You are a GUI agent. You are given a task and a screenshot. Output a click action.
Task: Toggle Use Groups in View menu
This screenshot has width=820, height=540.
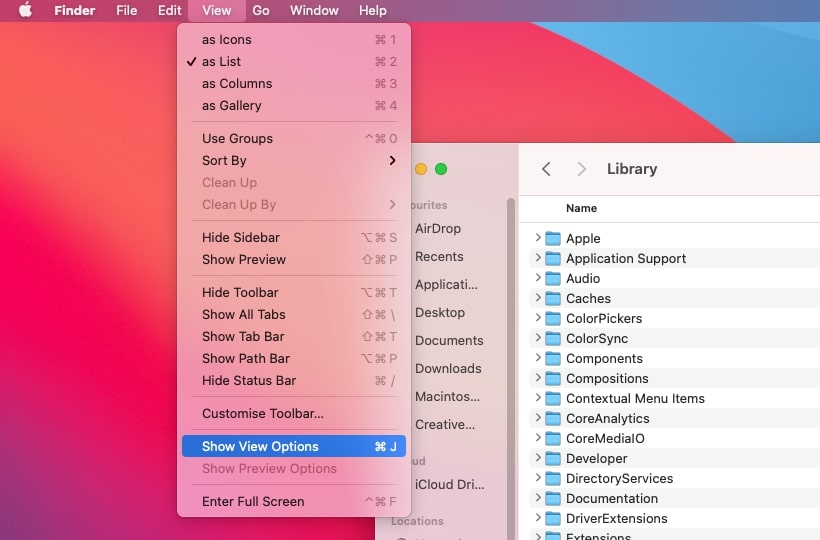pyautogui.click(x=294, y=139)
